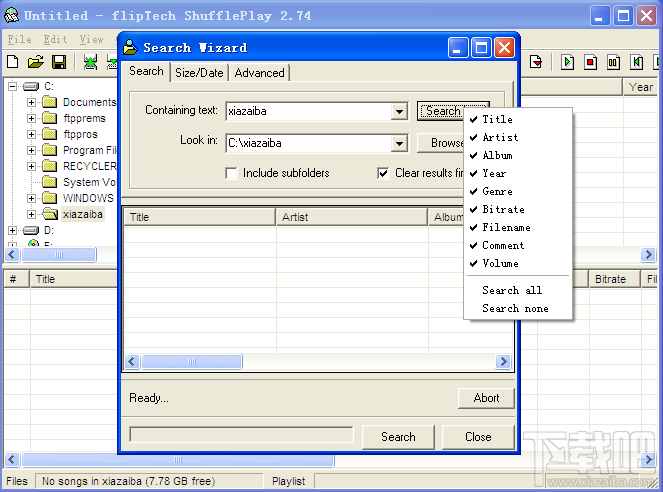
Task: Click the bottom Search button
Action: point(398,437)
